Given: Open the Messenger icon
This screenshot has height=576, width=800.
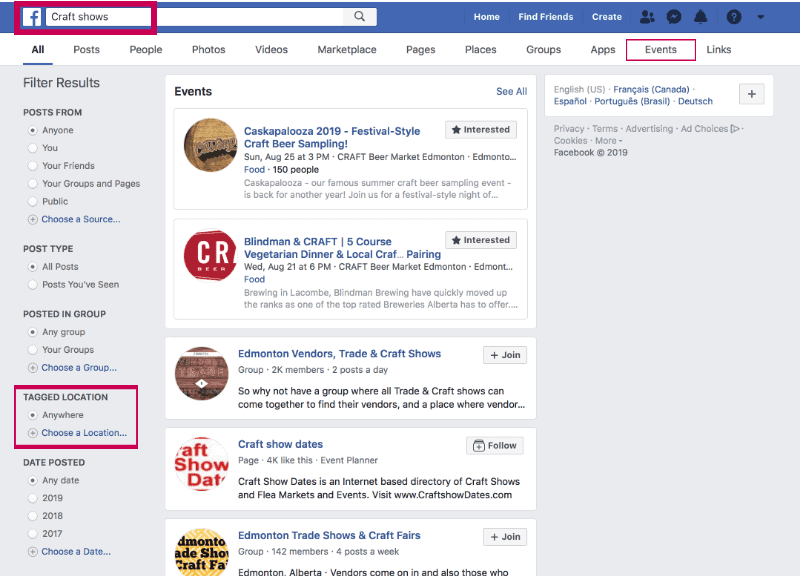Looking at the screenshot, I should (673, 17).
